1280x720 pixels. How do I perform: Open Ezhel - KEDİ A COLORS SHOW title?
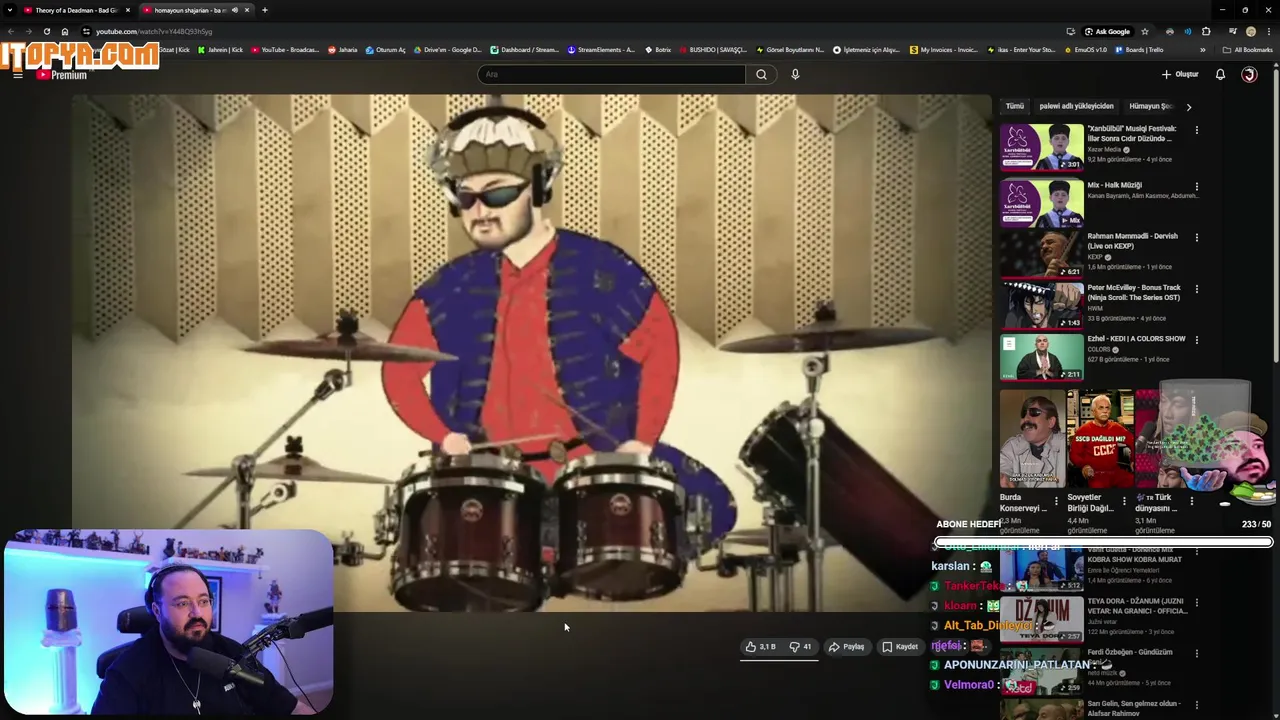(1136, 339)
